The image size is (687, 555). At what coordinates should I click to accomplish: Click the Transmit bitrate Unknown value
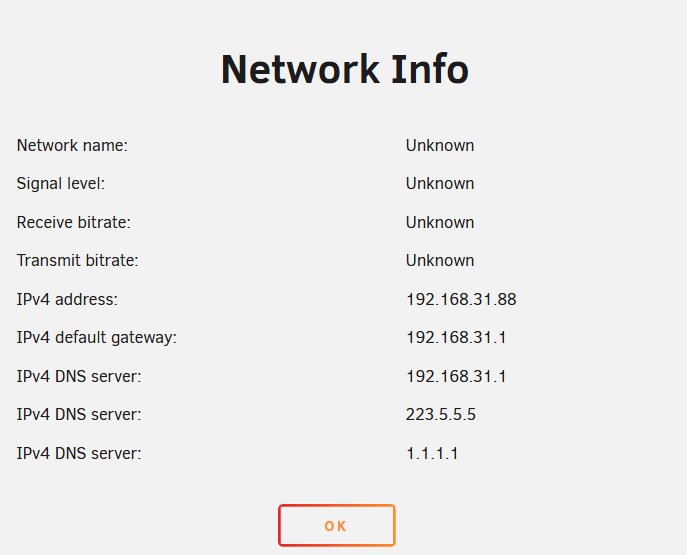(x=440, y=260)
